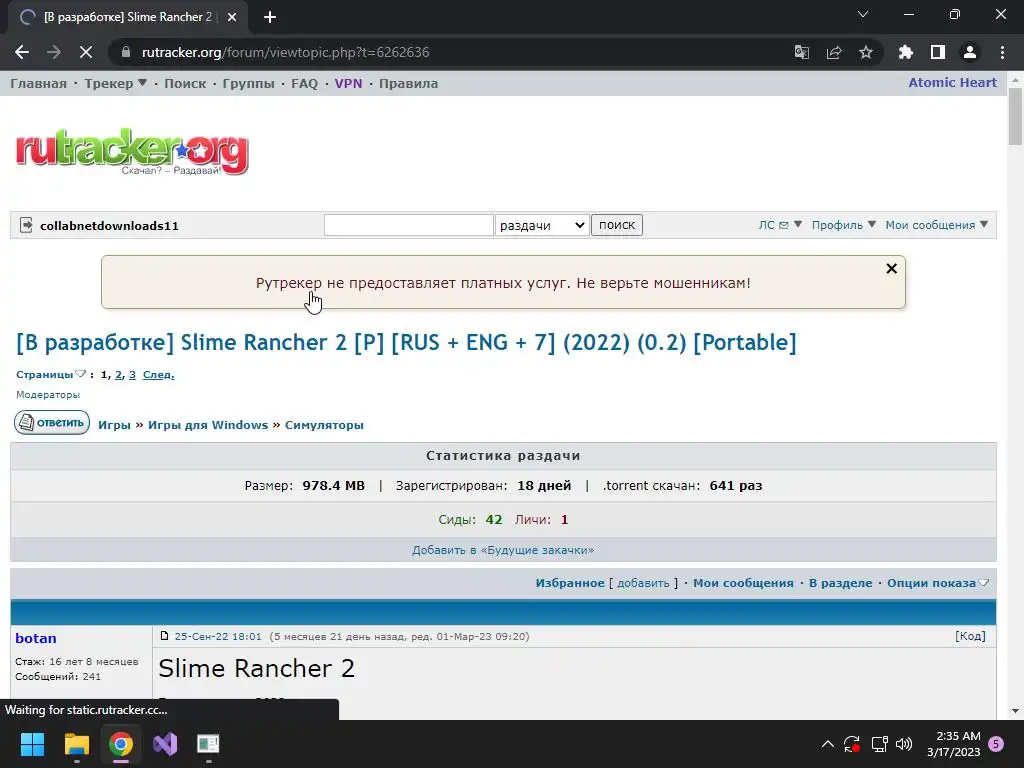View site info lock icon
Image resolution: width=1024 pixels, height=768 pixels.
click(x=126, y=52)
